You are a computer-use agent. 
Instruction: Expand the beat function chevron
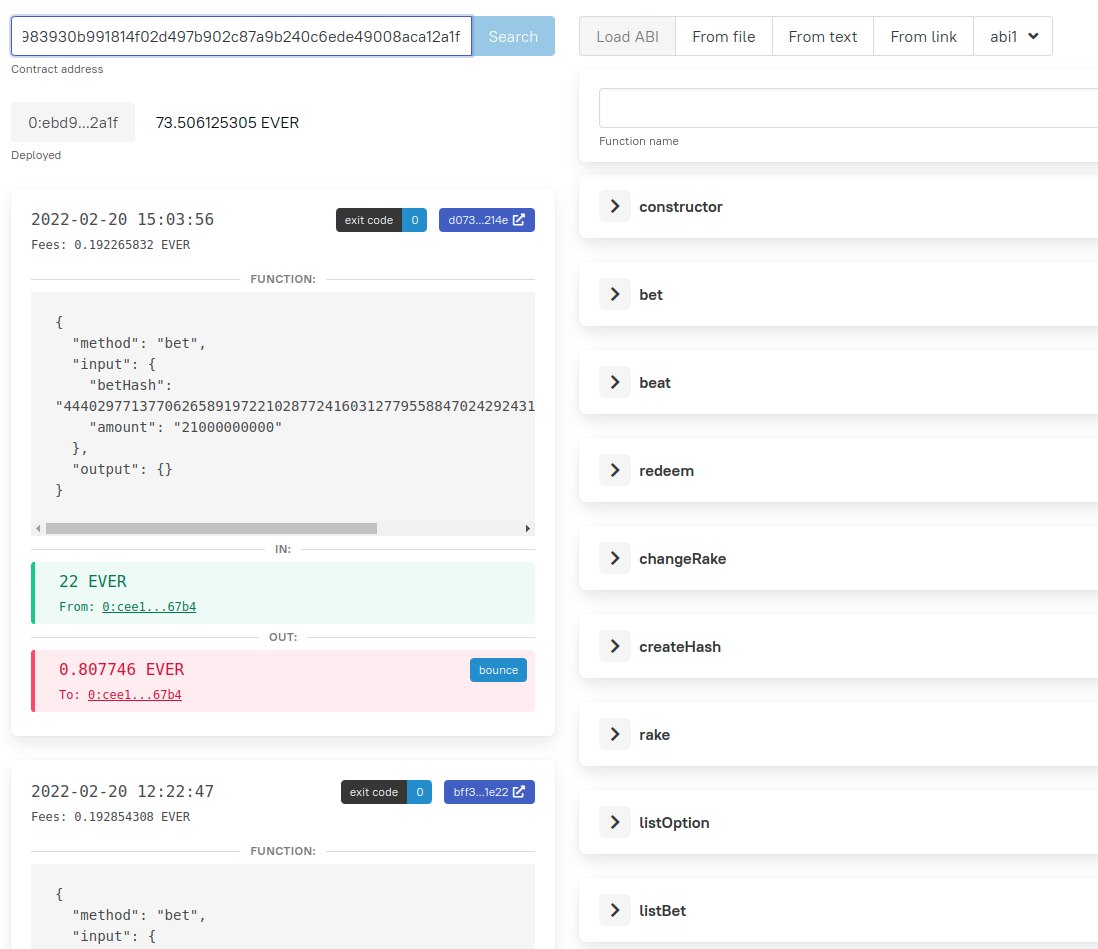[x=615, y=383]
